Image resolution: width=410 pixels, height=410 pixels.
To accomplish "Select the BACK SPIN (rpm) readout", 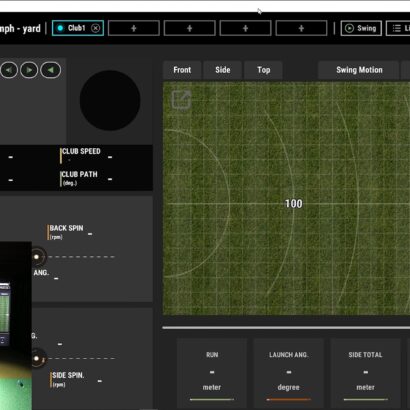I will point(70,232).
